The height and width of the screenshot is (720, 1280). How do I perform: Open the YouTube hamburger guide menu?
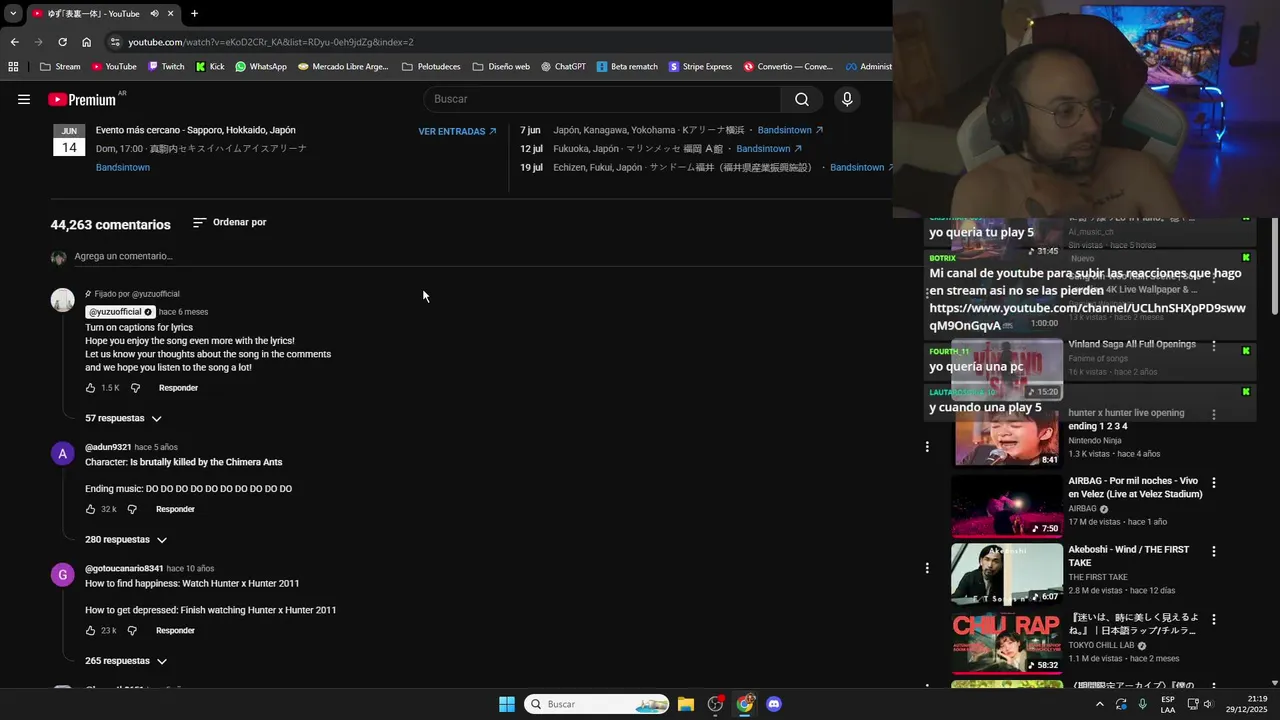pos(24,99)
